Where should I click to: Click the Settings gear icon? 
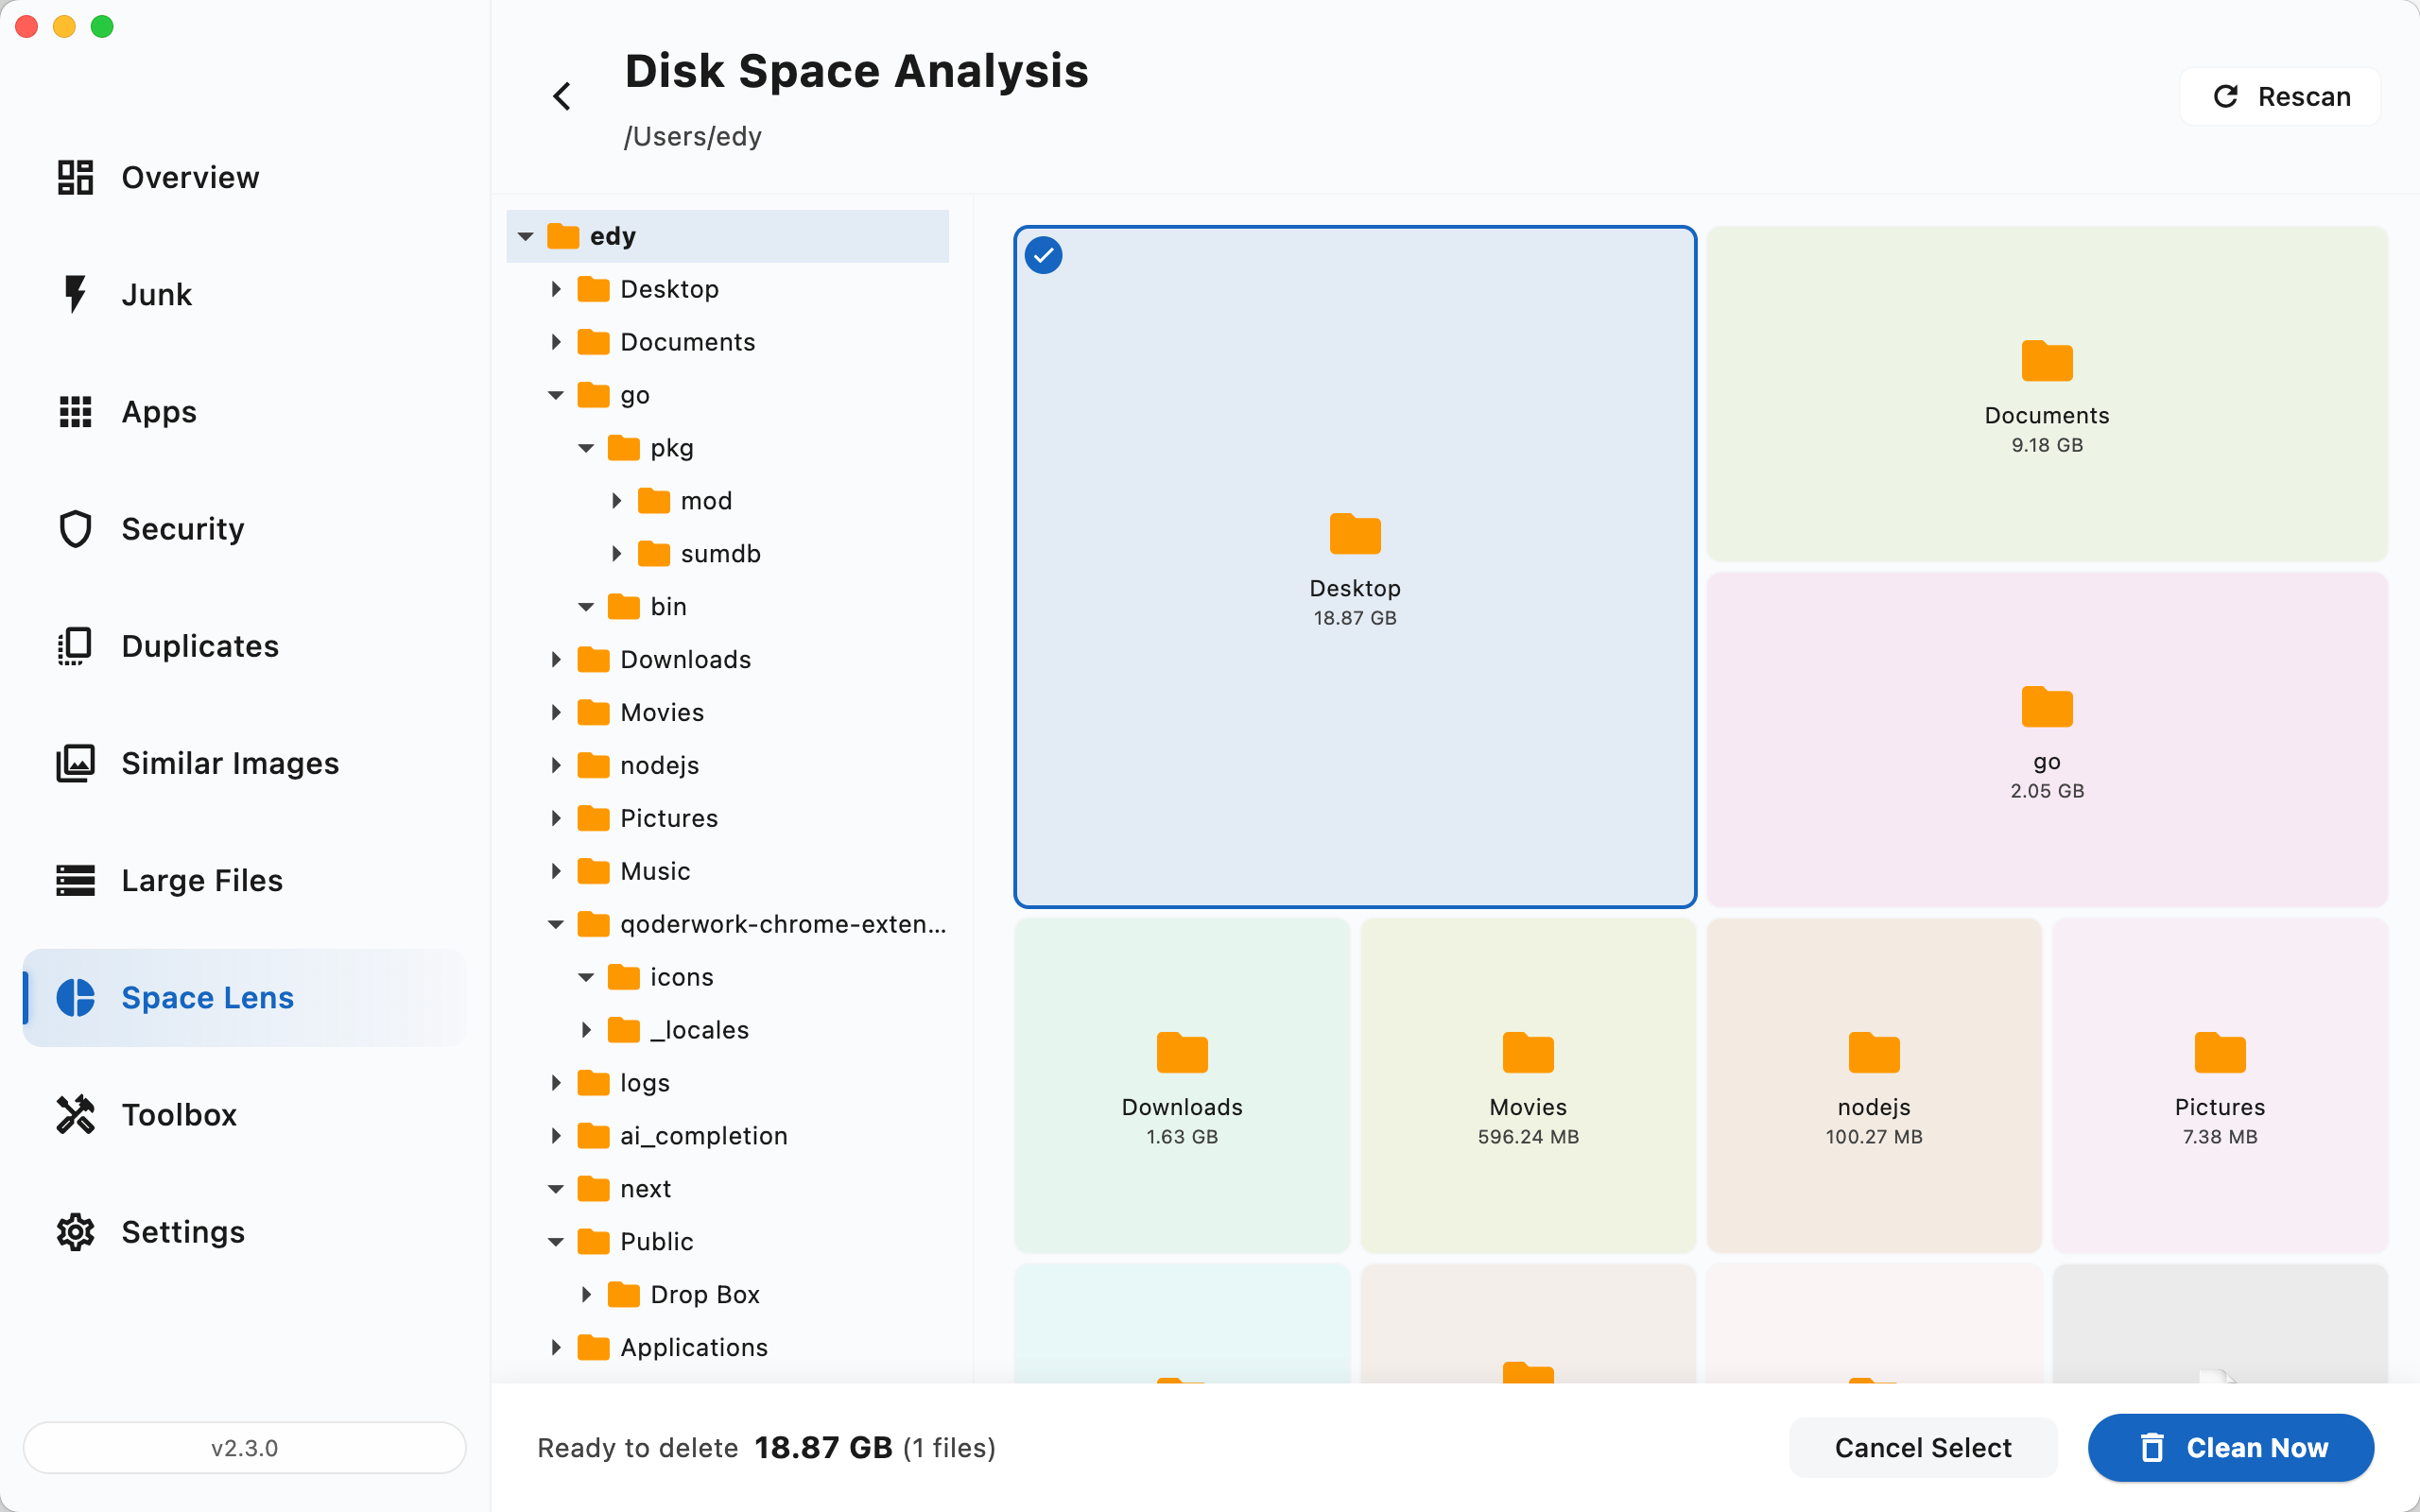click(x=75, y=1232)
